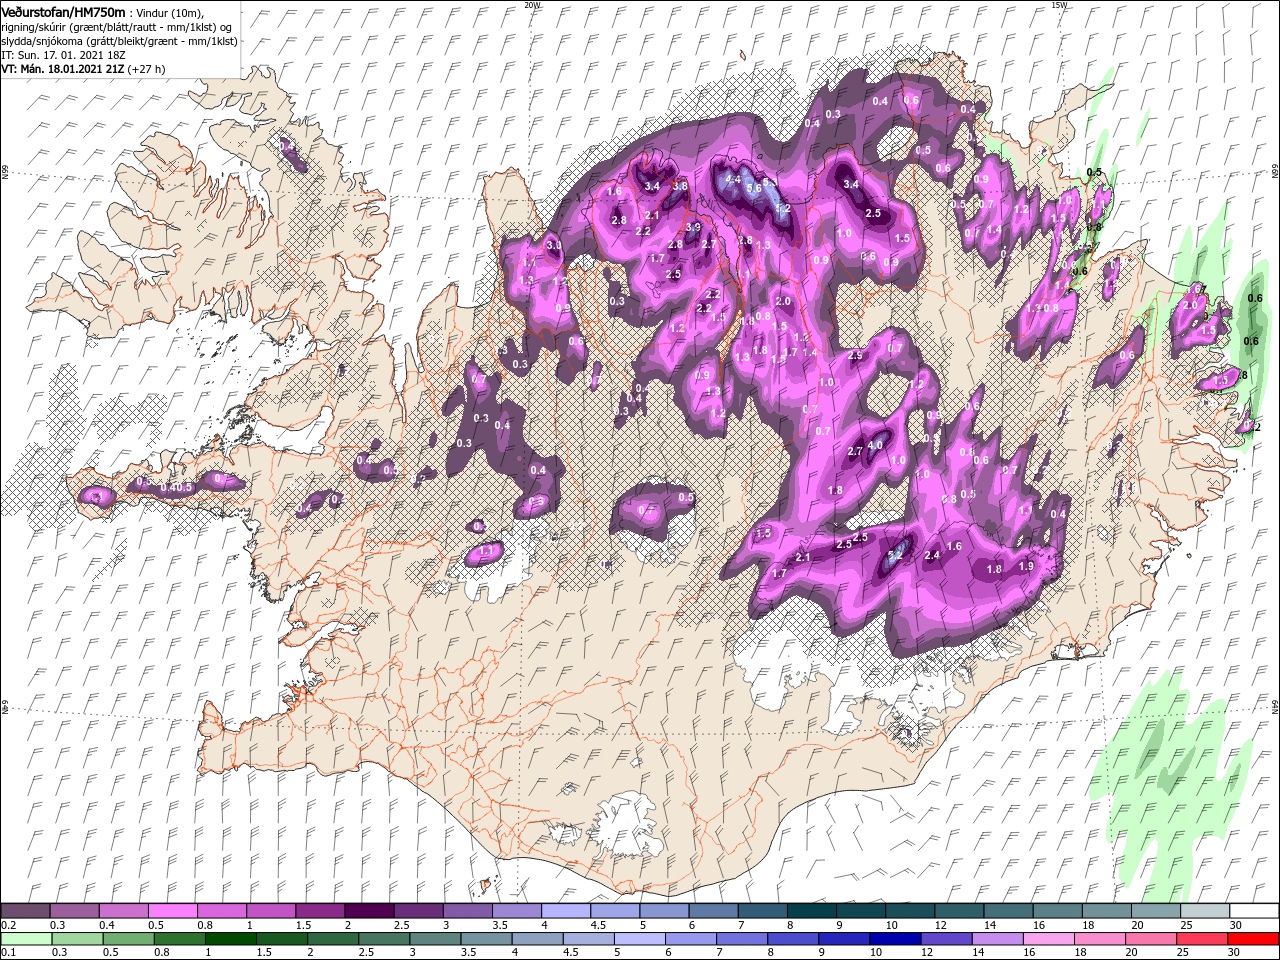The height and width of the screenshot is (960, 1280).
Task: Select the darkest purple 2 swatch in snow scale
Action: pyautogui.click(x=369, y=911)
